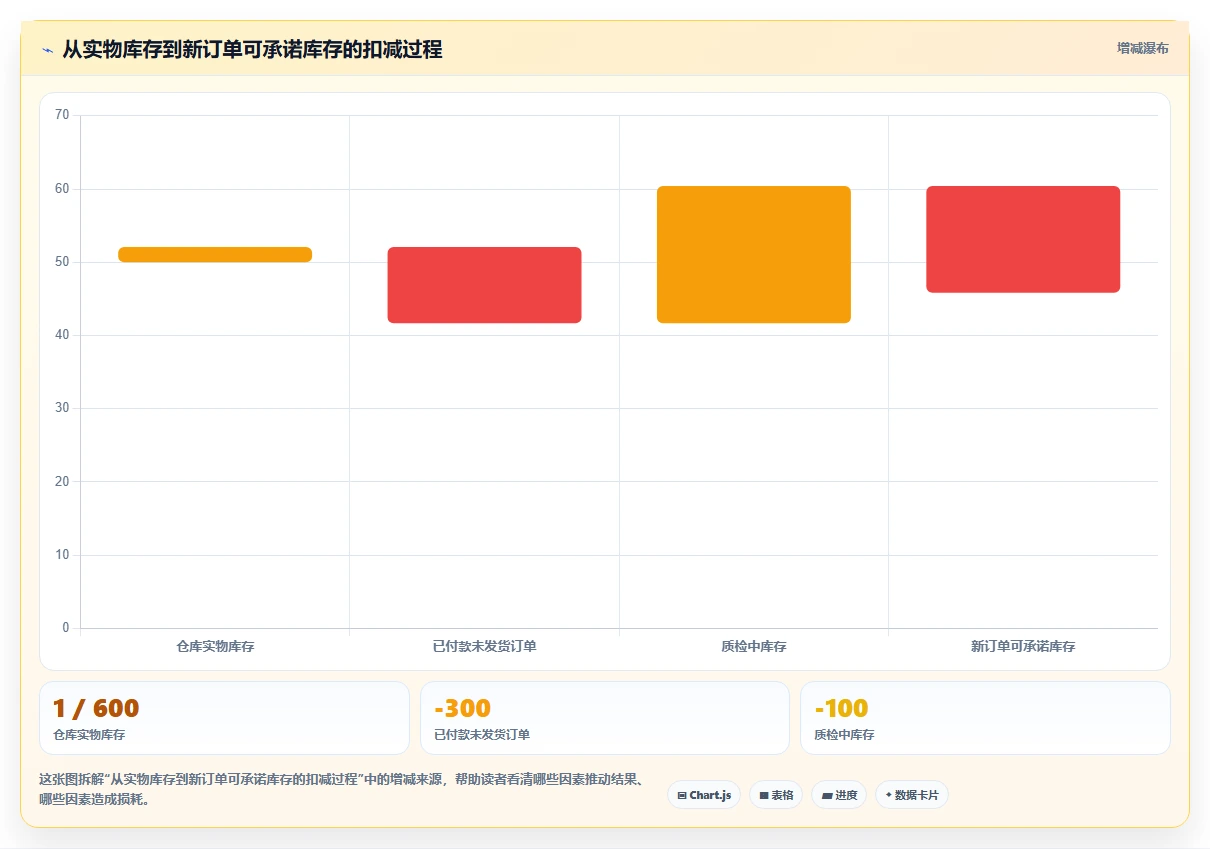Click x-axis label 已付款未发货订单
Screen dimensions: 1210x849
click(484, 647)
